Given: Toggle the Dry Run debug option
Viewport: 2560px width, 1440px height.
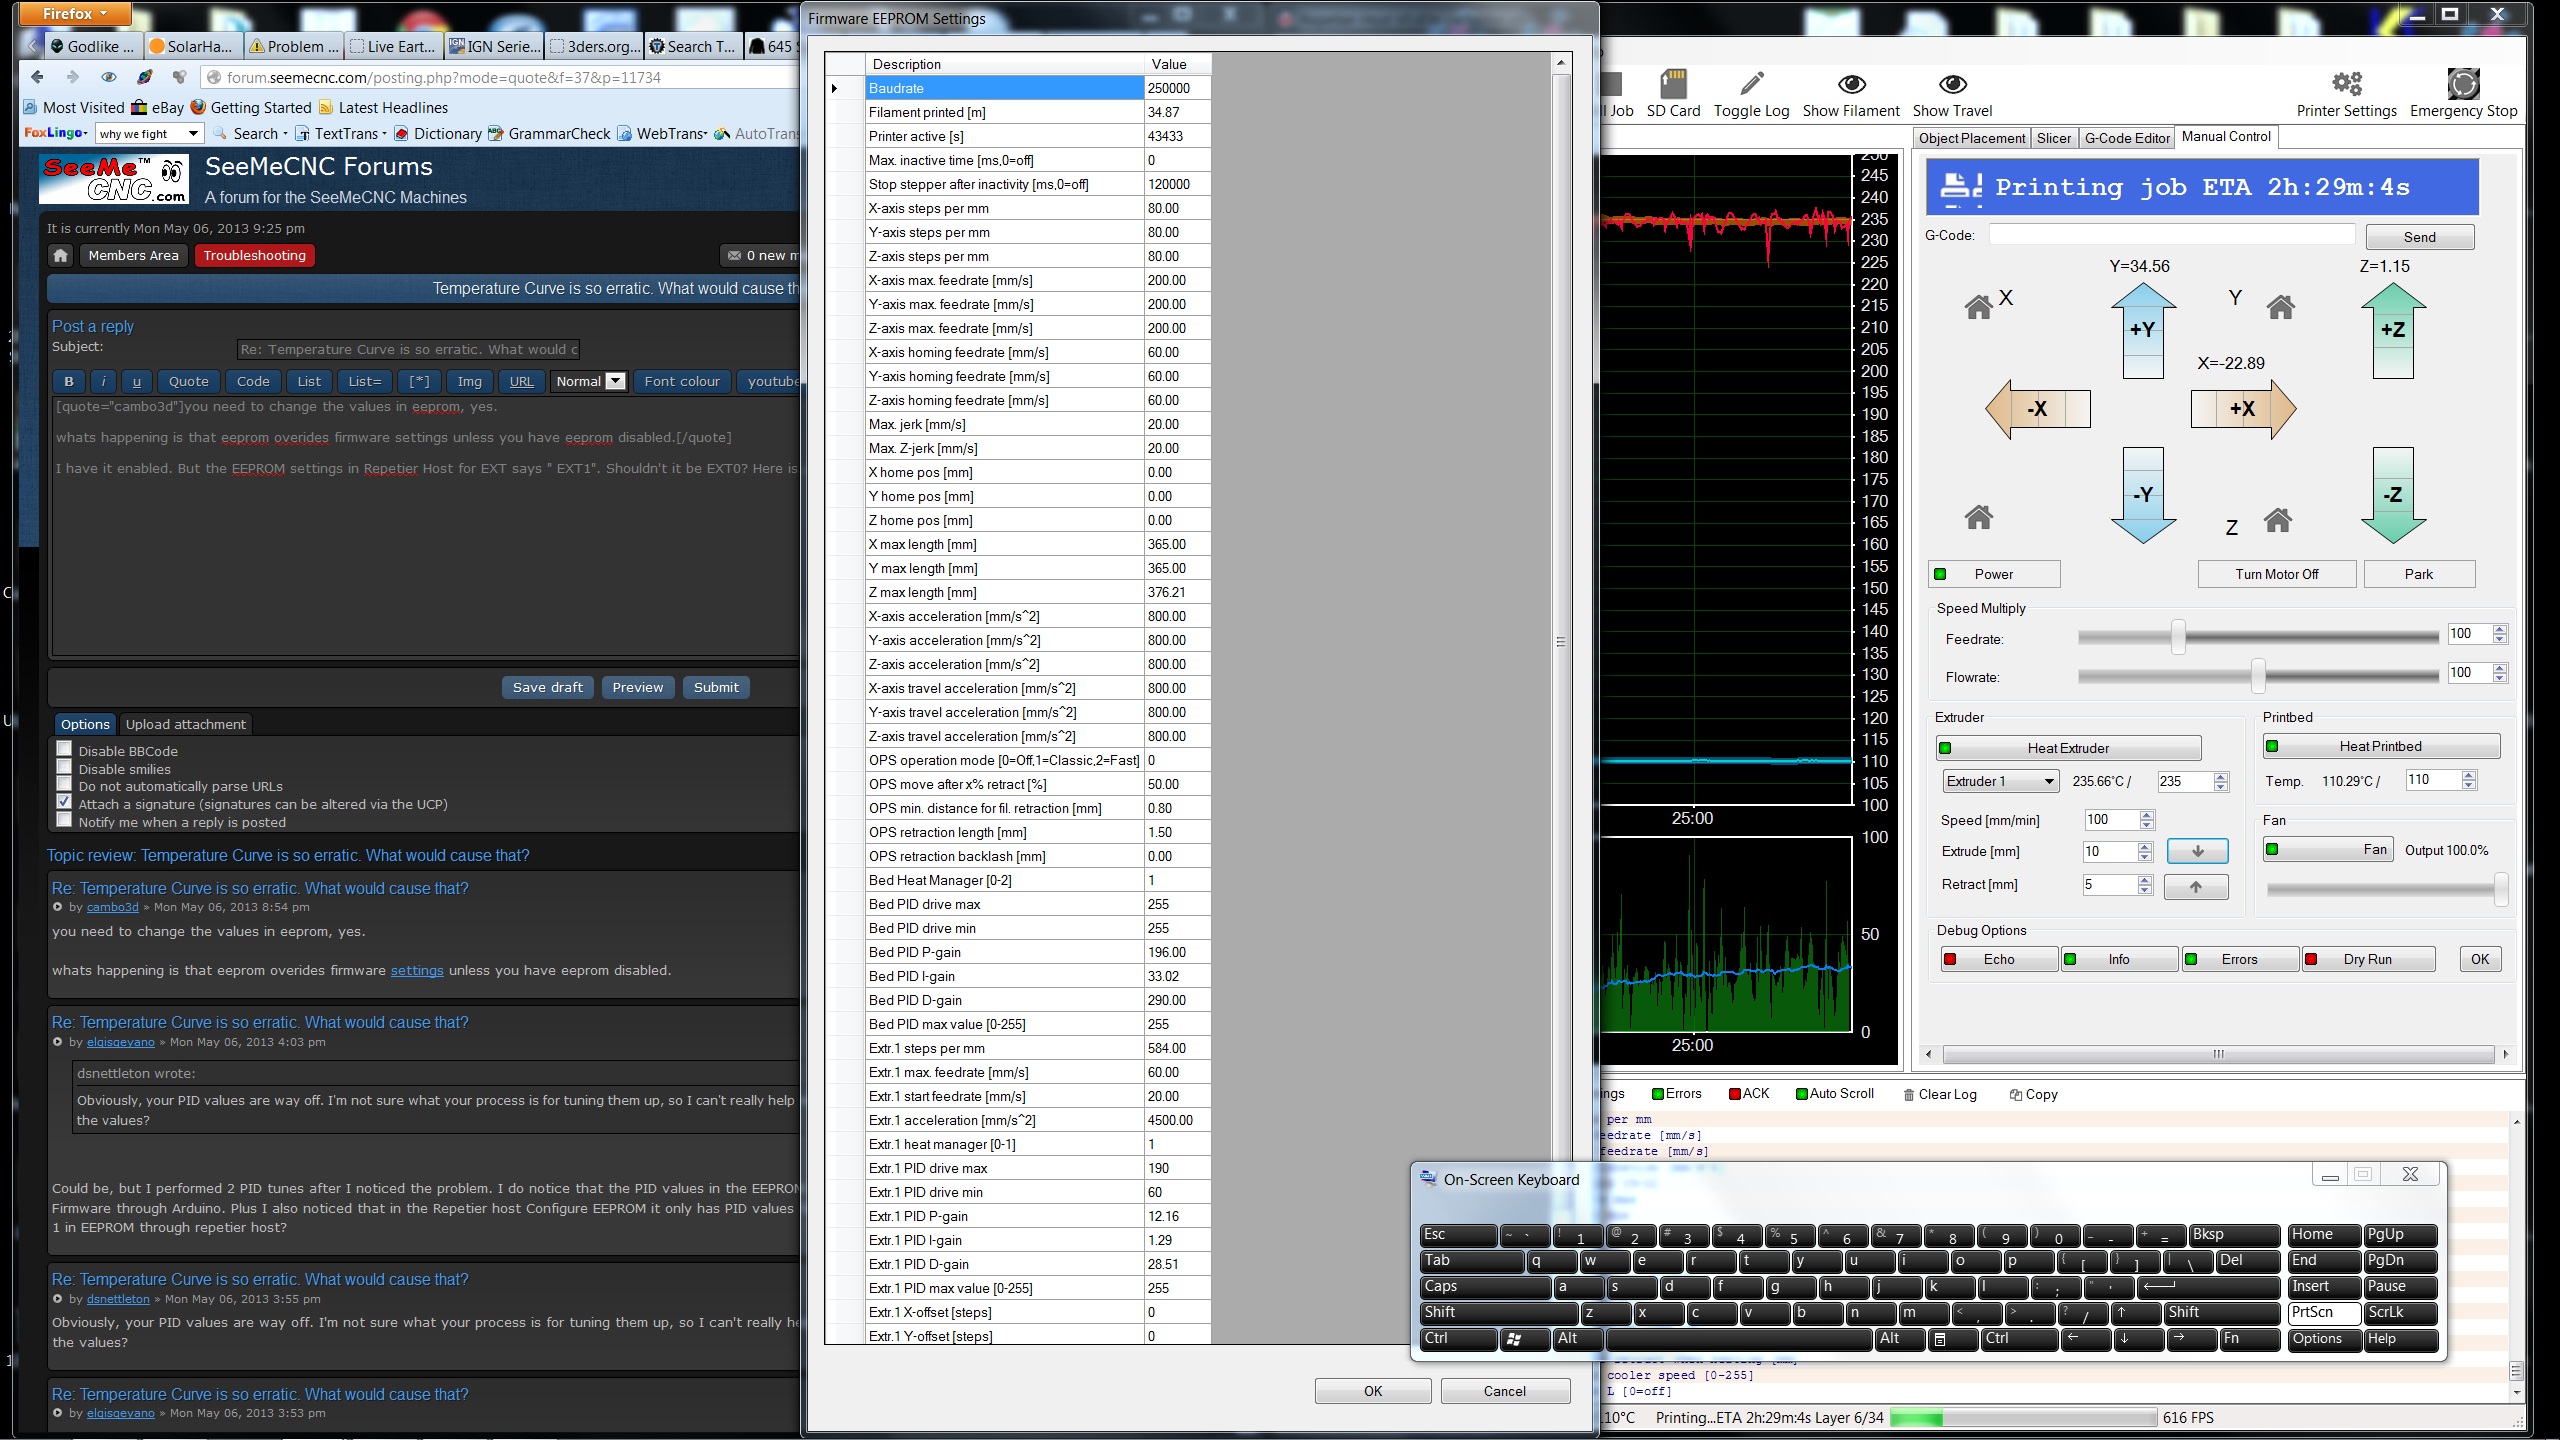Looking at the screenshot, I should tap(2367, 959).
